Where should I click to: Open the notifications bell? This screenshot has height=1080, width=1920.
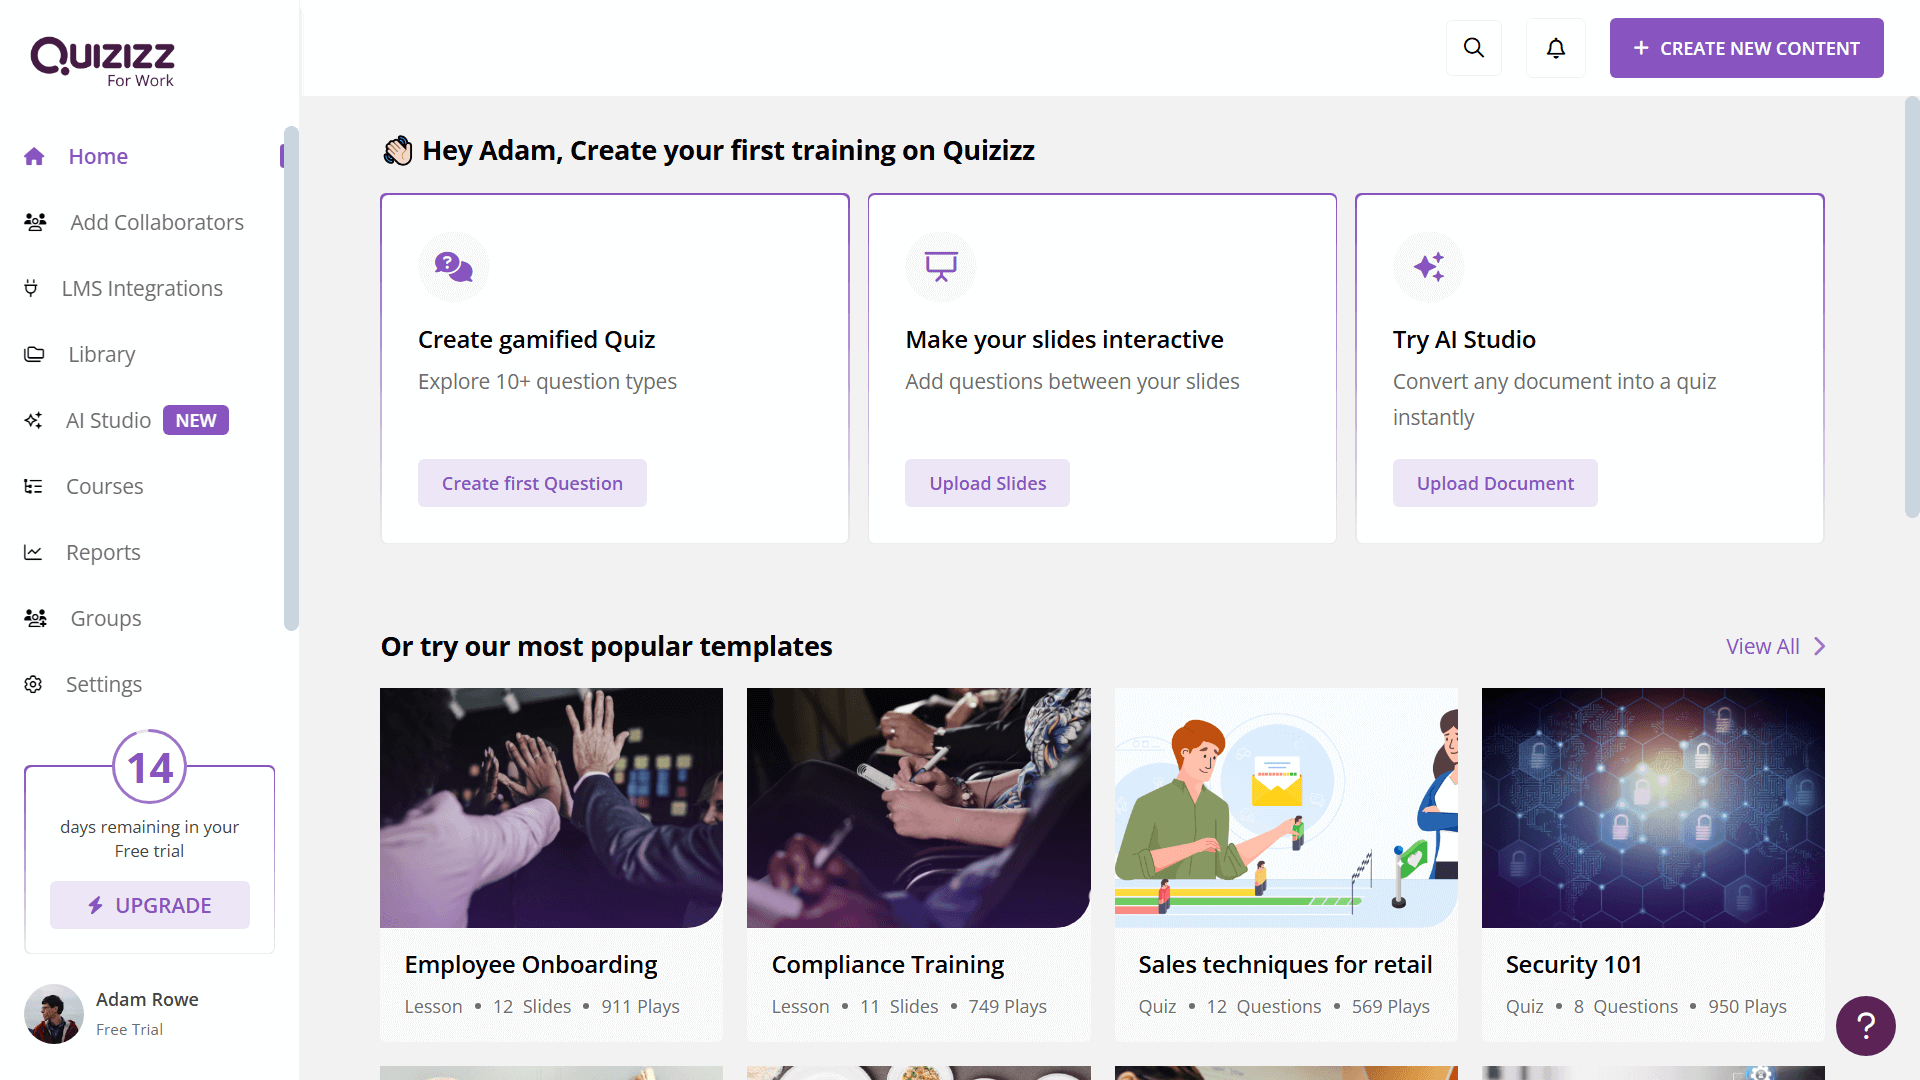pyautogui.click(x=1555, y=48)
